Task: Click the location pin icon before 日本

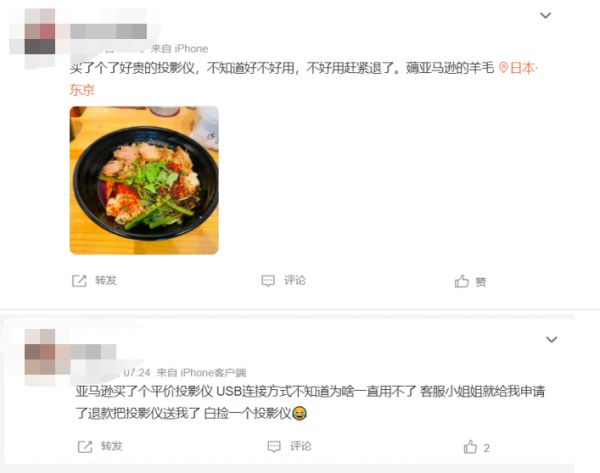Action: (x=504, y=68)
